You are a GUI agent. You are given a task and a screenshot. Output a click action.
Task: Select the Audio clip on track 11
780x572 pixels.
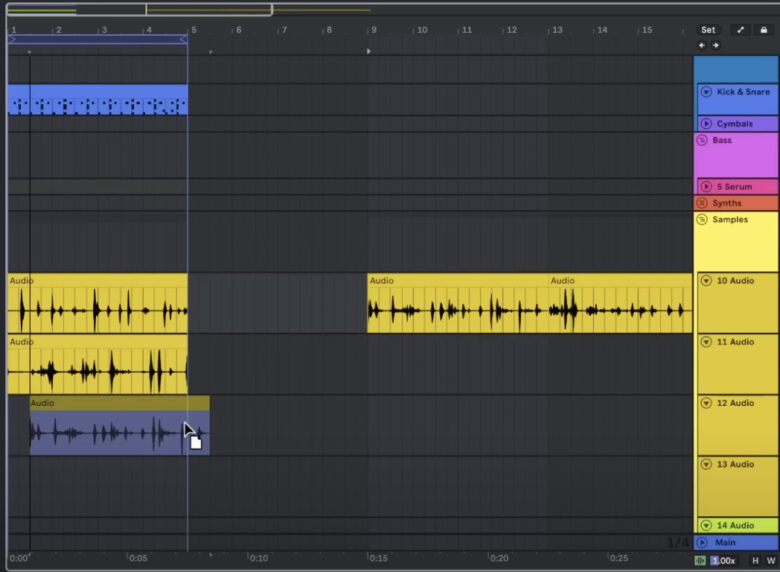coord(98,364)
